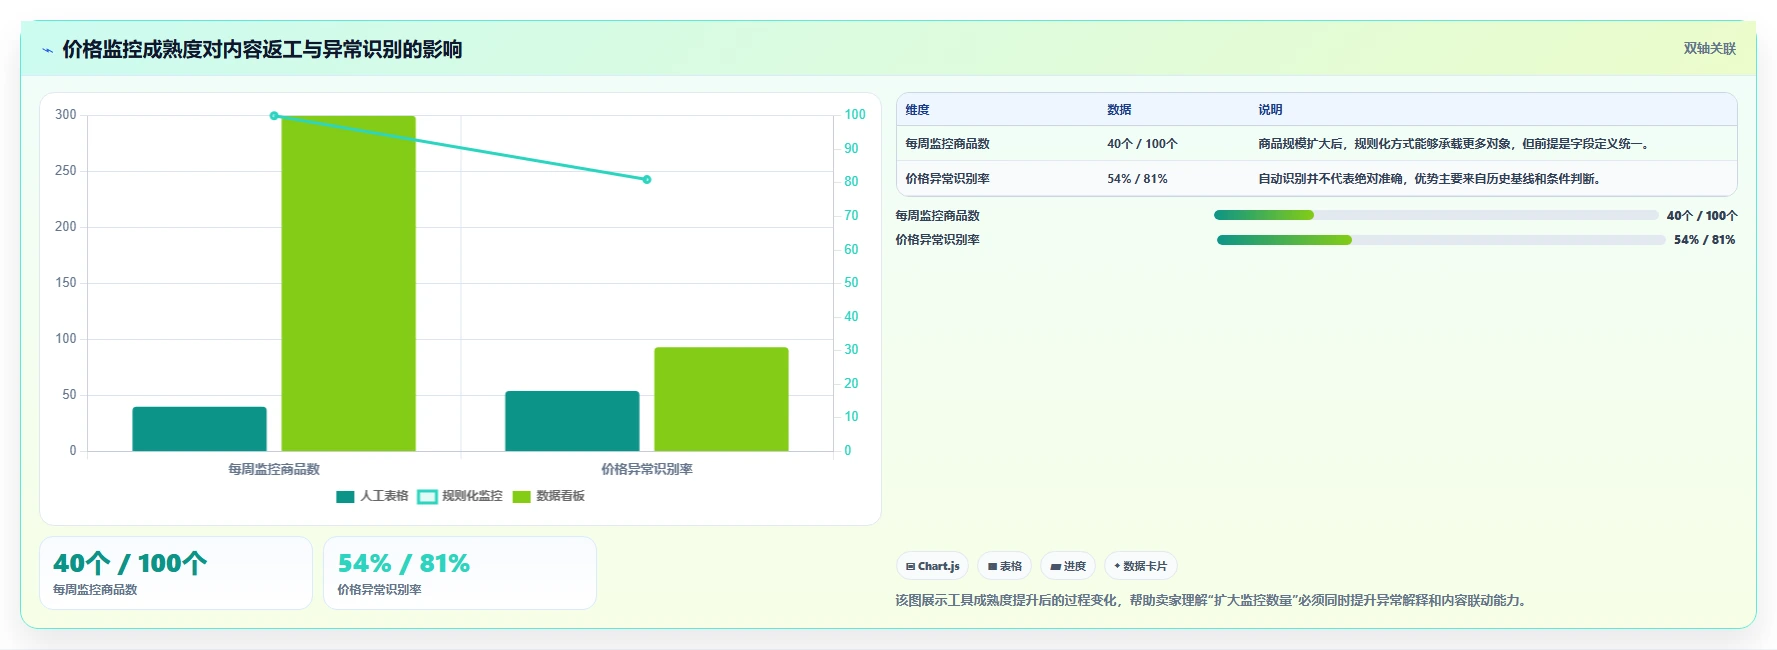Click the tall green 每周监控商品数 bar
Viewport: 1777px width, 650px height.
point(348,283)
